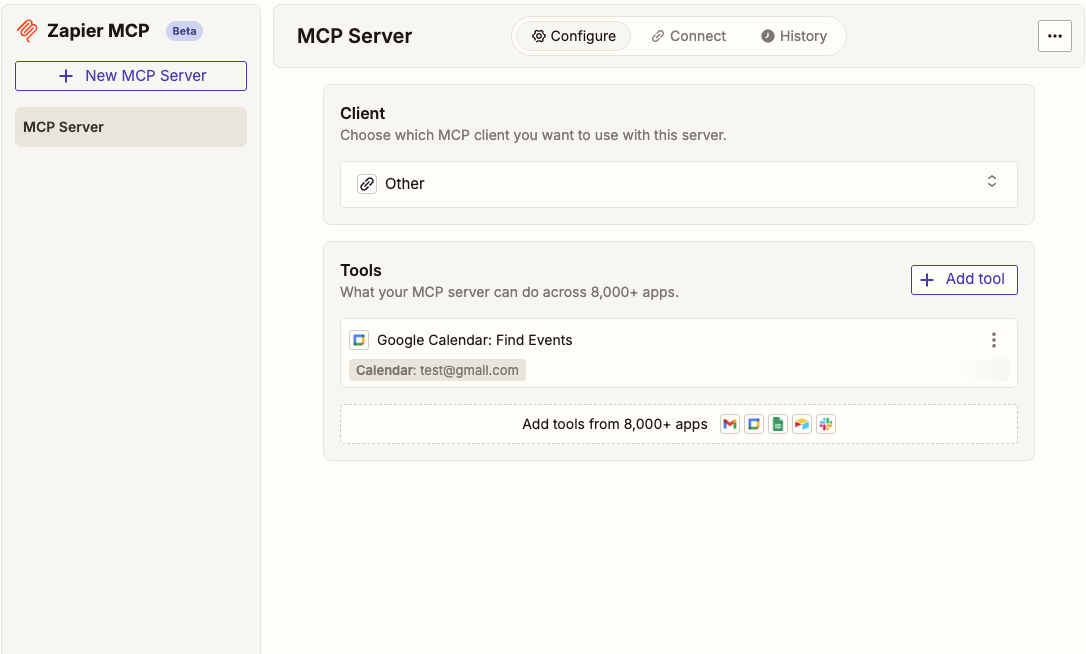Click the Google Calendar icon in add-tools row

point(754,424)
